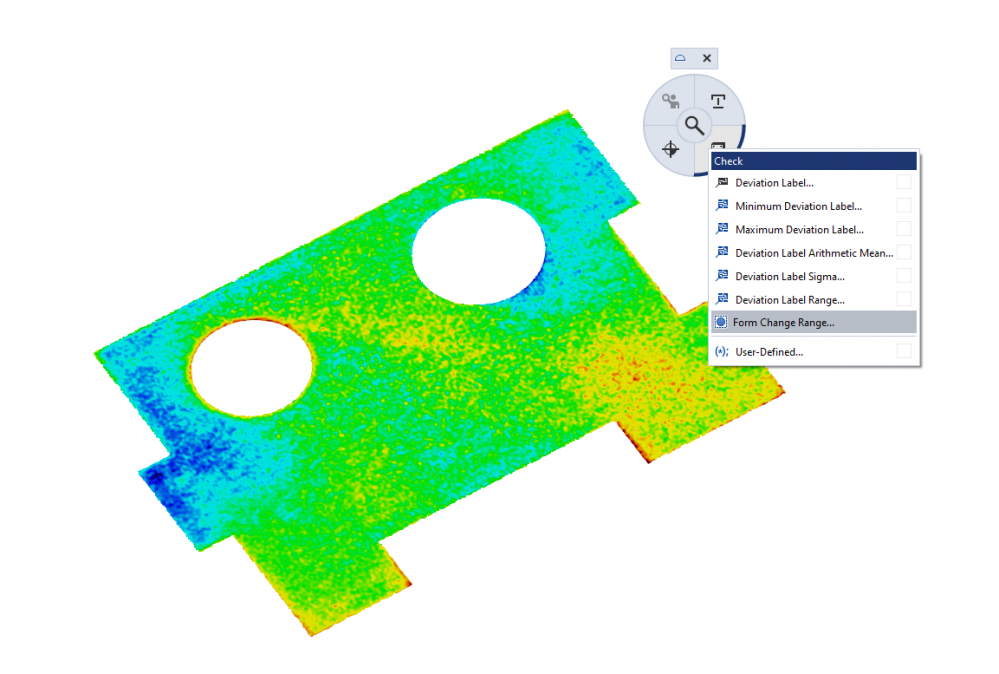Click the magnifier icon in radial menu center

click(694, 125)
